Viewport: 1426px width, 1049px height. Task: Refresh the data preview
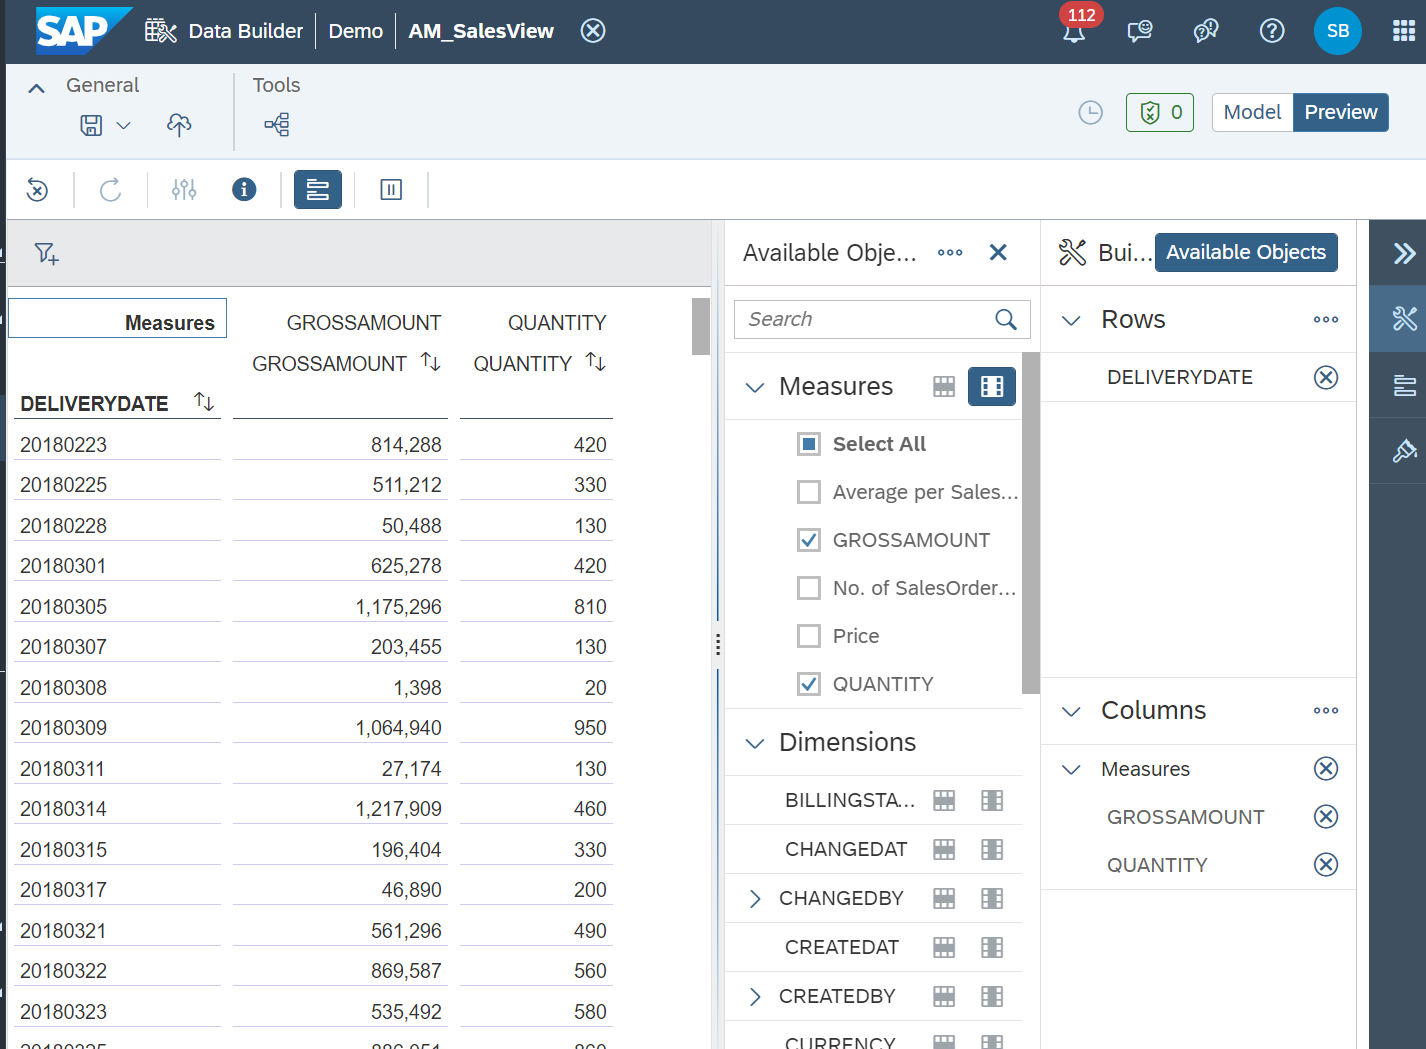(x=109, y=189)
